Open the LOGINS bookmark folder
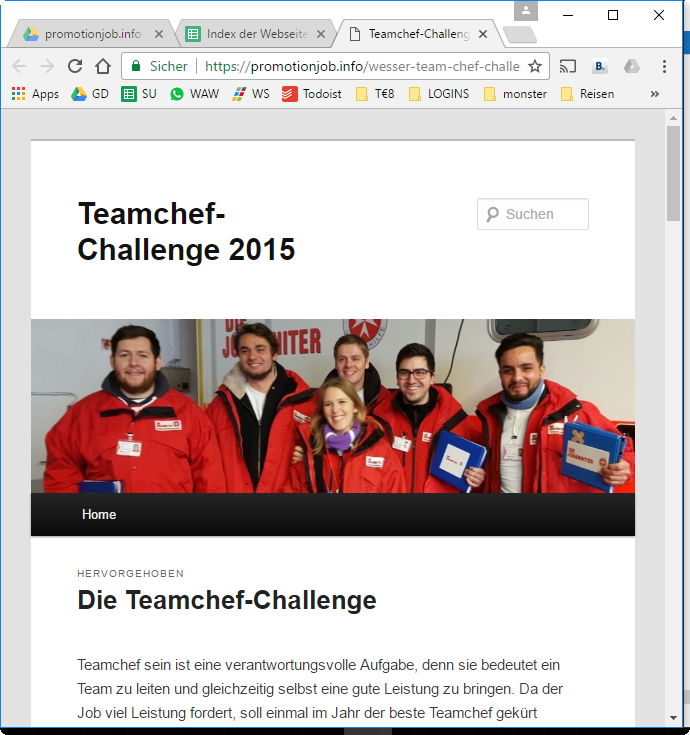The image size is (690, 735). click(438, 94)
